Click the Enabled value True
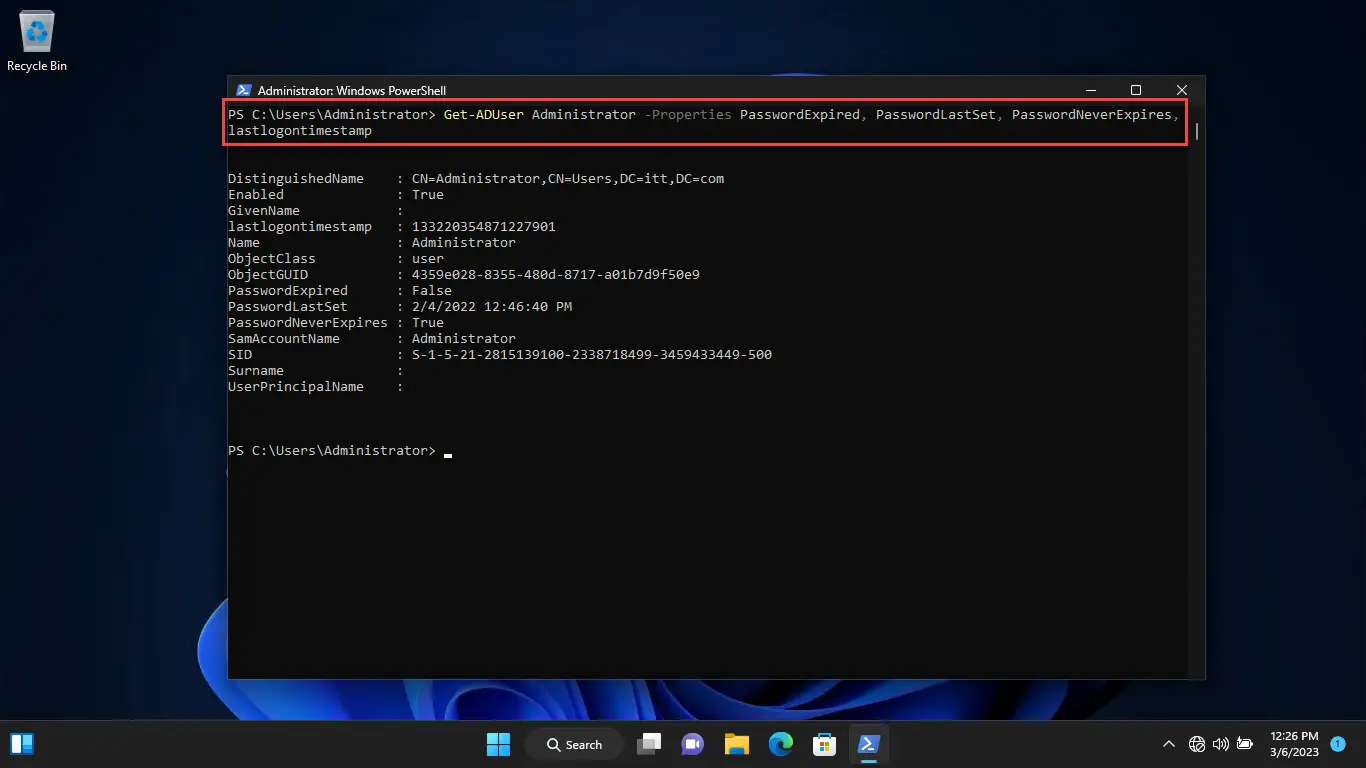Image resolution: width=1366 pixels, height=768 pixels. pyautogui.click(x=428, y=195)
